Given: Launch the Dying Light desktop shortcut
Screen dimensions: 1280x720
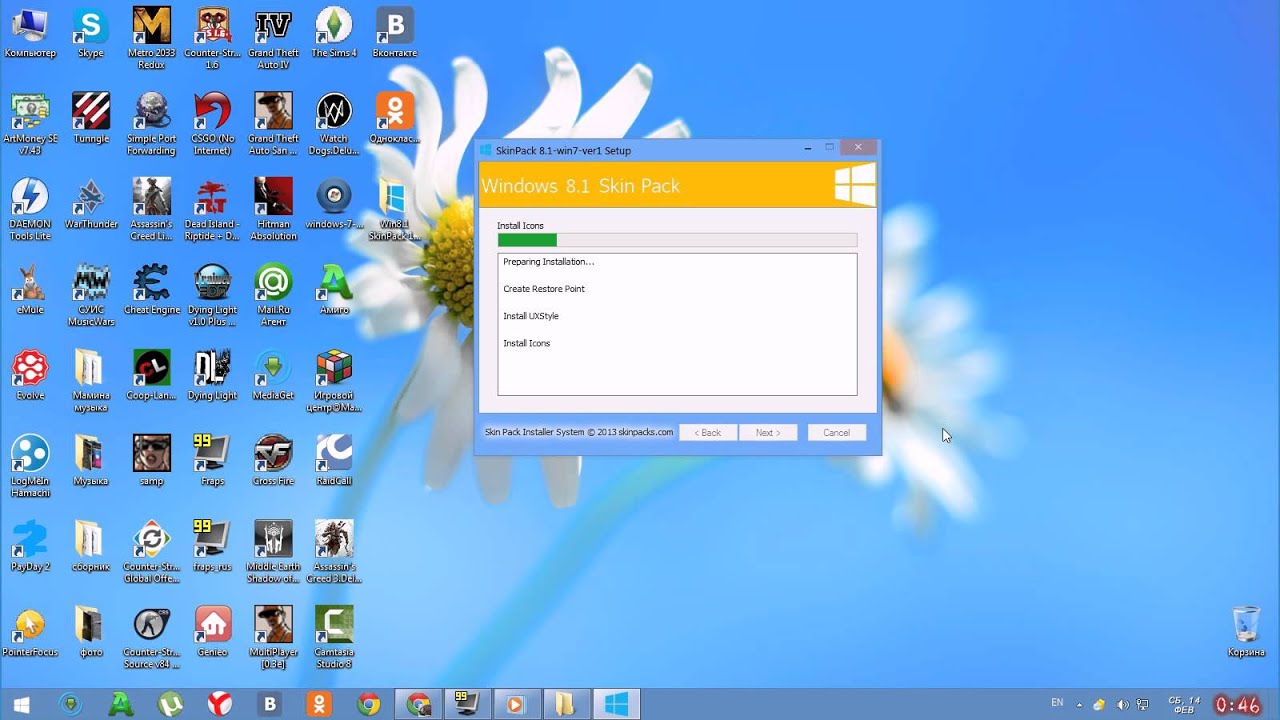Looking at the screenshot, I should 212,375.
